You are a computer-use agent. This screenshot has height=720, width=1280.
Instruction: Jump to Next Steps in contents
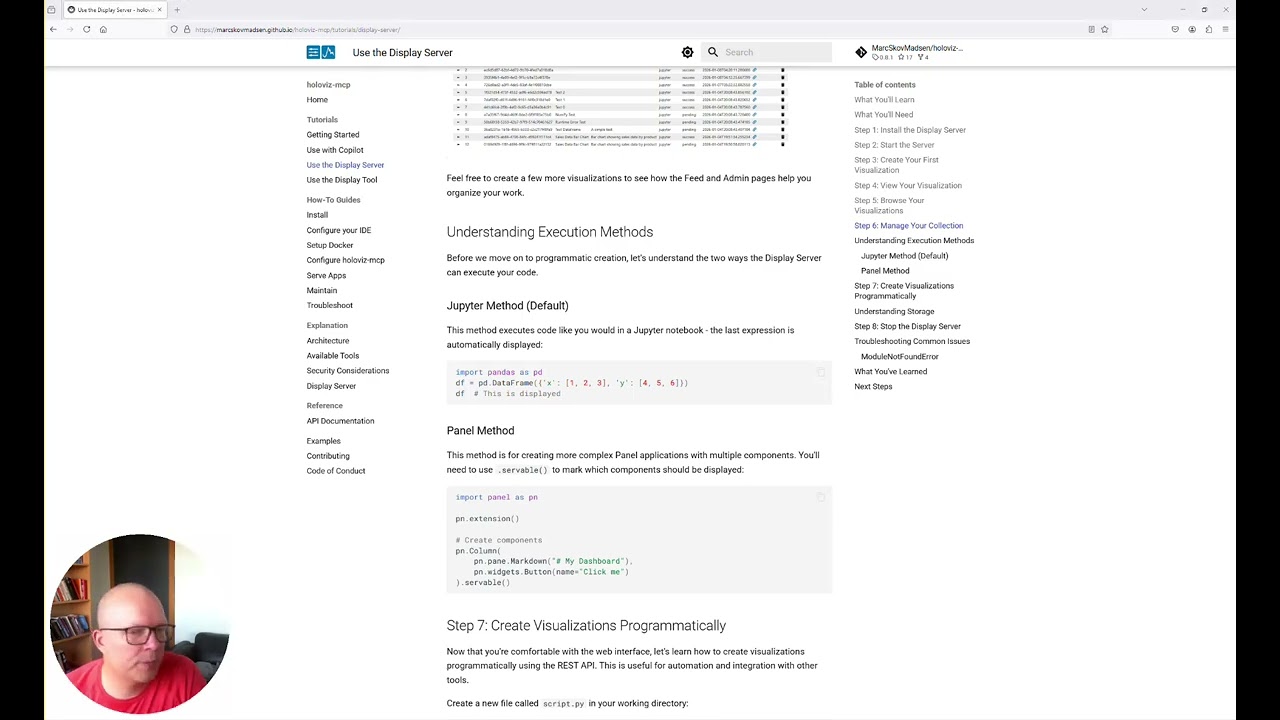click(873, 387)
